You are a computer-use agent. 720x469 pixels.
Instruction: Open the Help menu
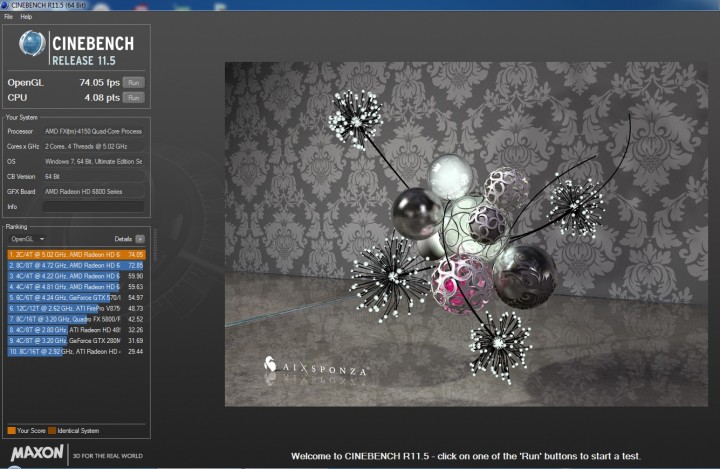click(x=26, y=17)
